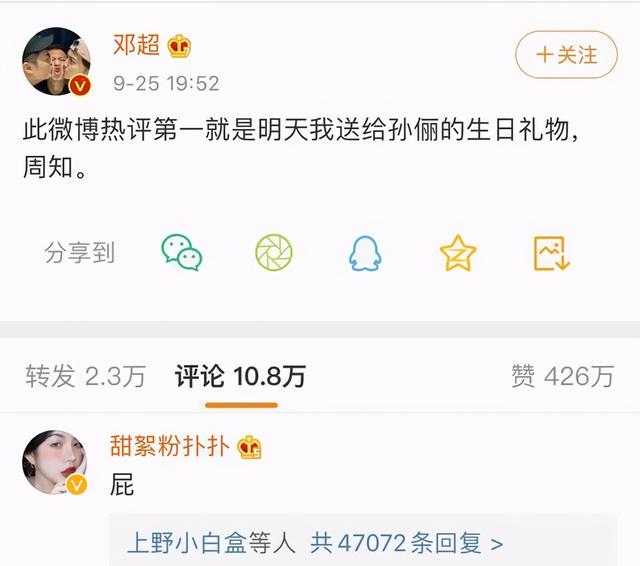Open the 赞 426万 likes tab
Viewport: 640px width, 566px height.
pyautogui.click(x=562, y=376)
